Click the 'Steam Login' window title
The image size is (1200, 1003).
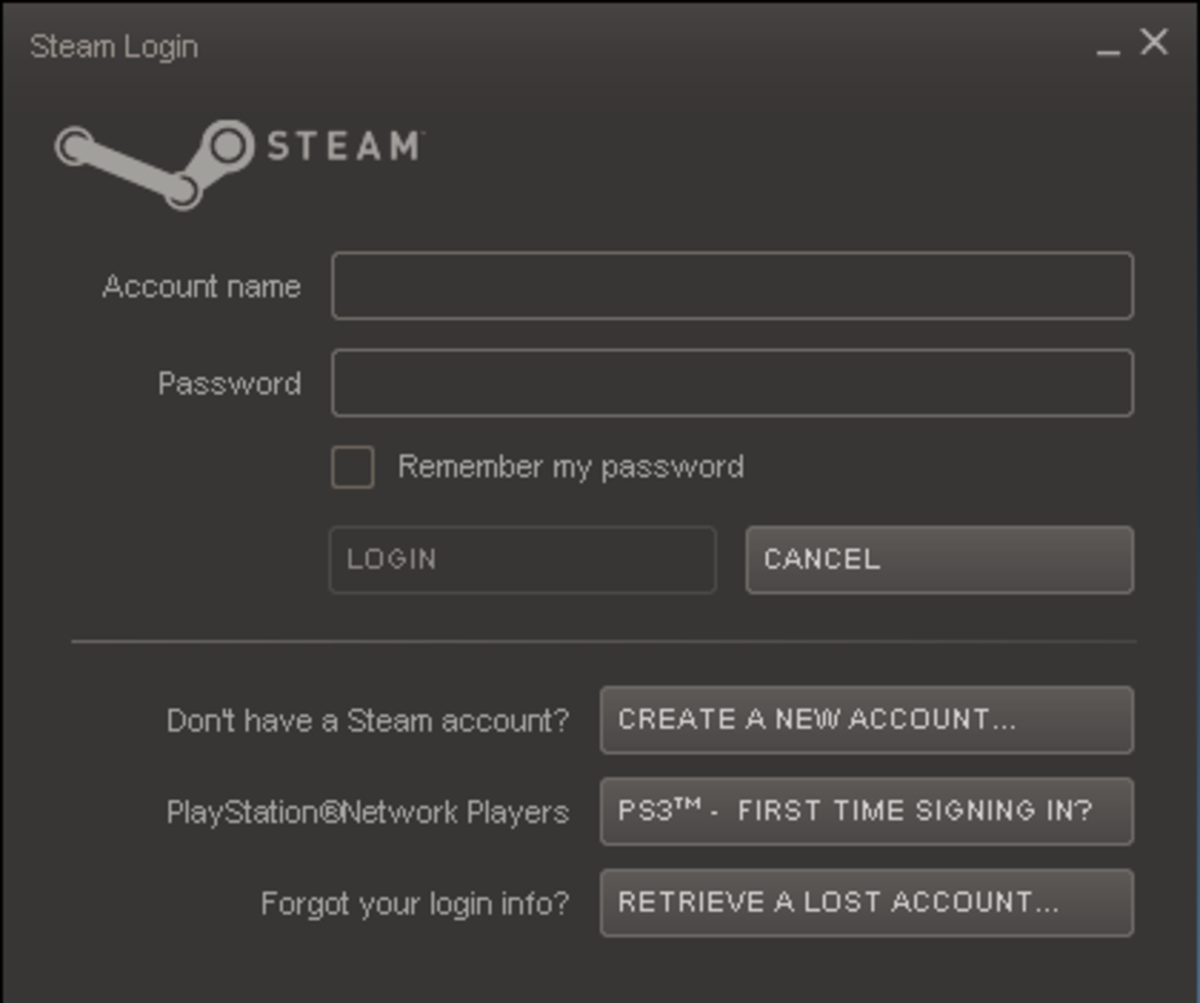(114, 47)
